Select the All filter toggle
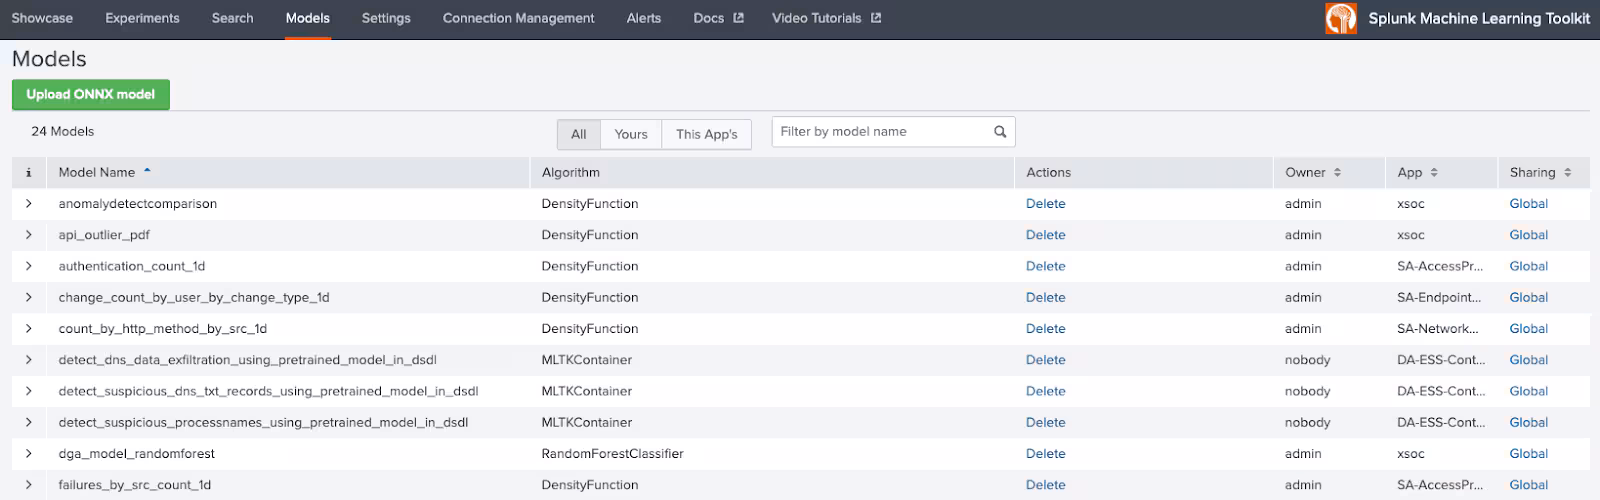 point(578,134)
